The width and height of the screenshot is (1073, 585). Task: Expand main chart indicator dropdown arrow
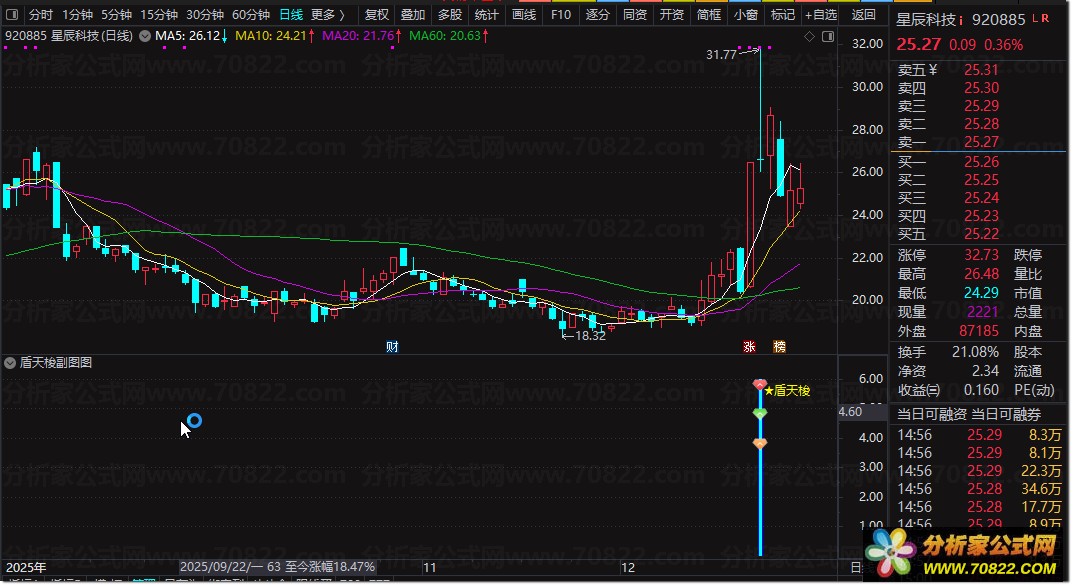145,36
